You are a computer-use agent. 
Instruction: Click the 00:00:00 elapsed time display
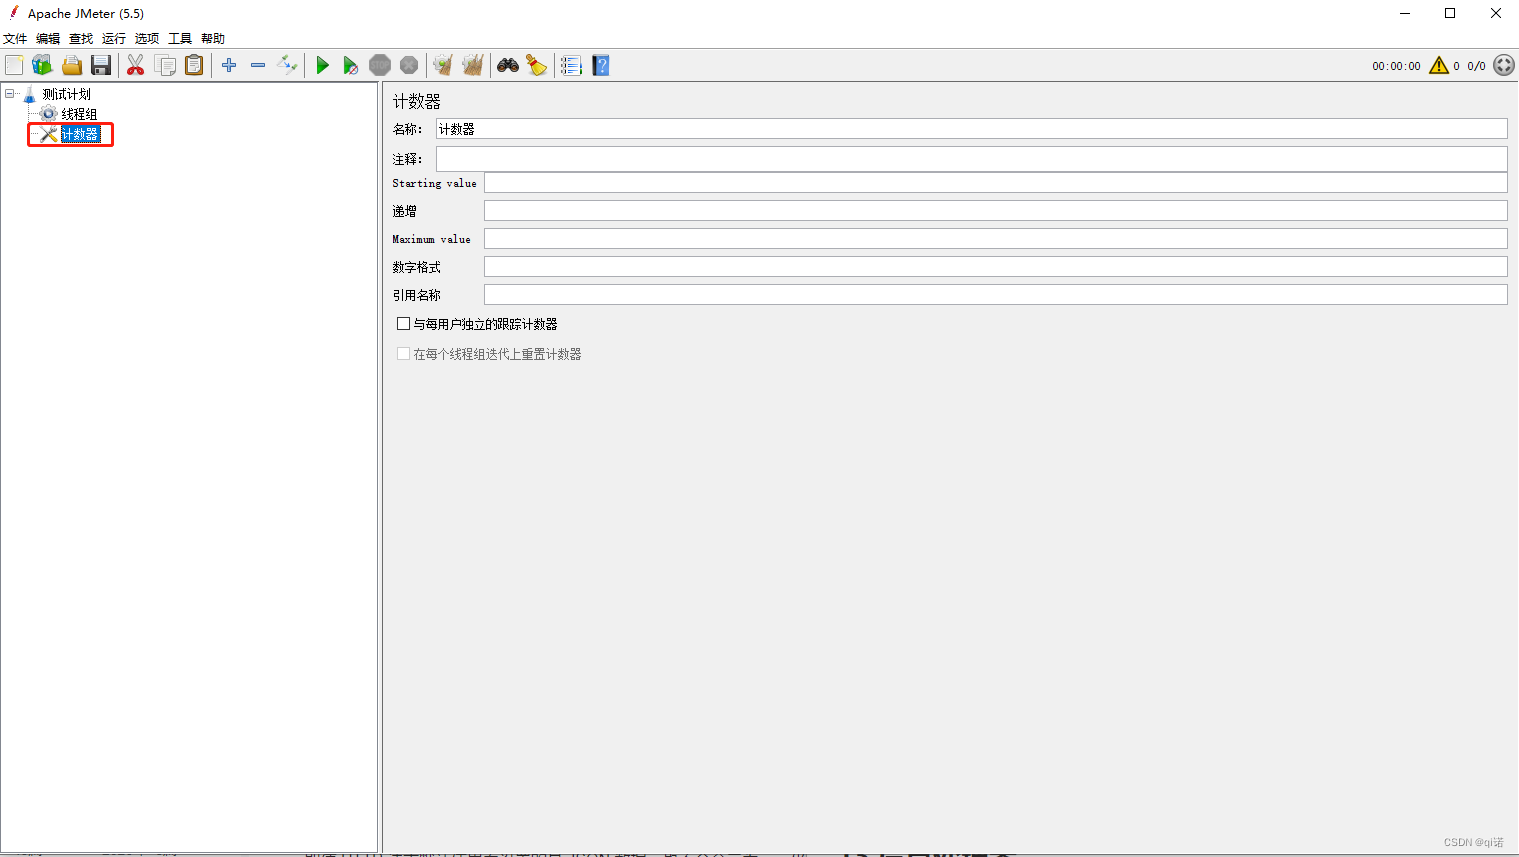1396,66
